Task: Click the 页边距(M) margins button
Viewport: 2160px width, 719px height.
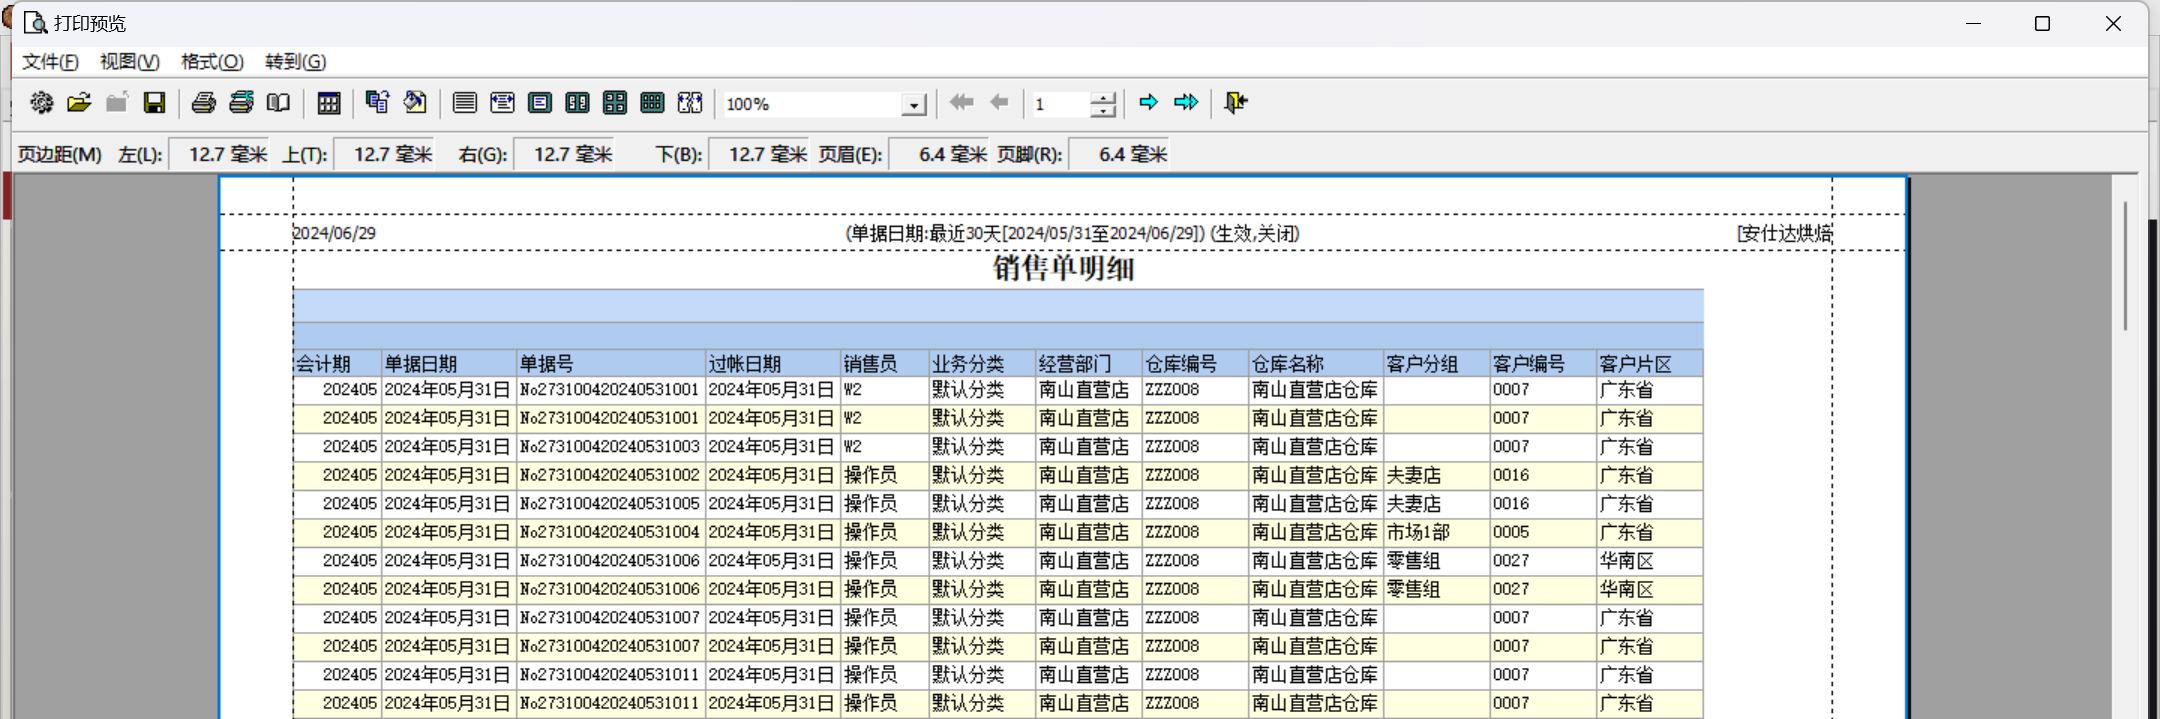Action: (60, 155)
